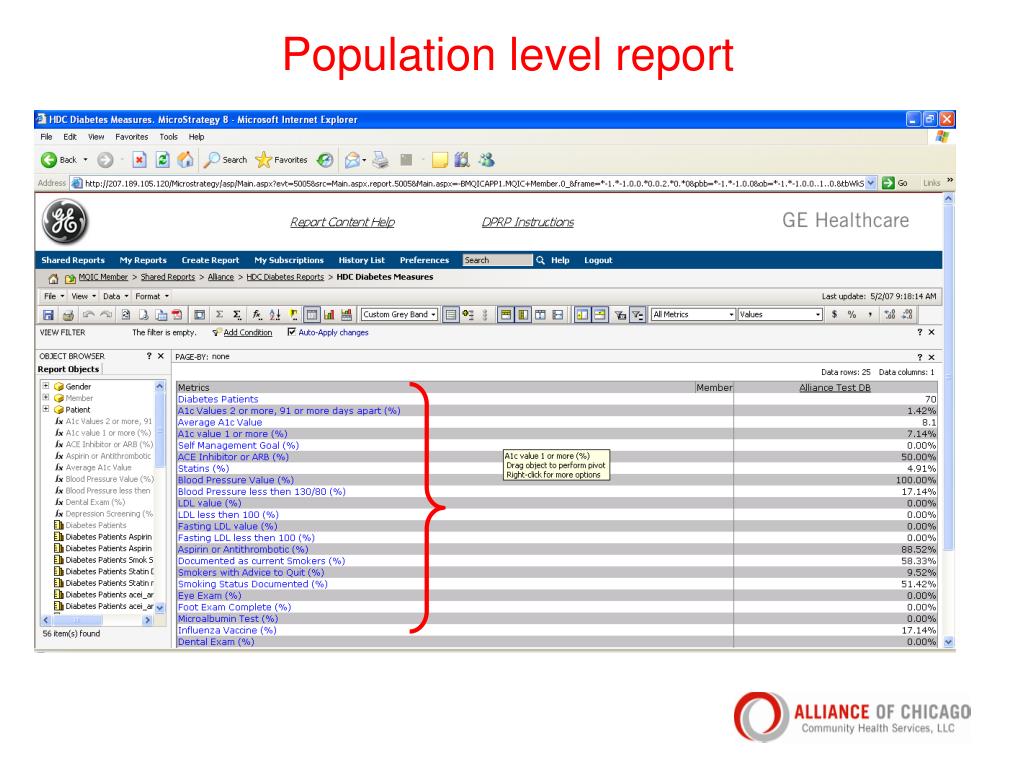Image resolution: width=1024 pixels, height=768 pixels.
Task: Click the Decrease decimal icon
Action: (x=907, y=315)
